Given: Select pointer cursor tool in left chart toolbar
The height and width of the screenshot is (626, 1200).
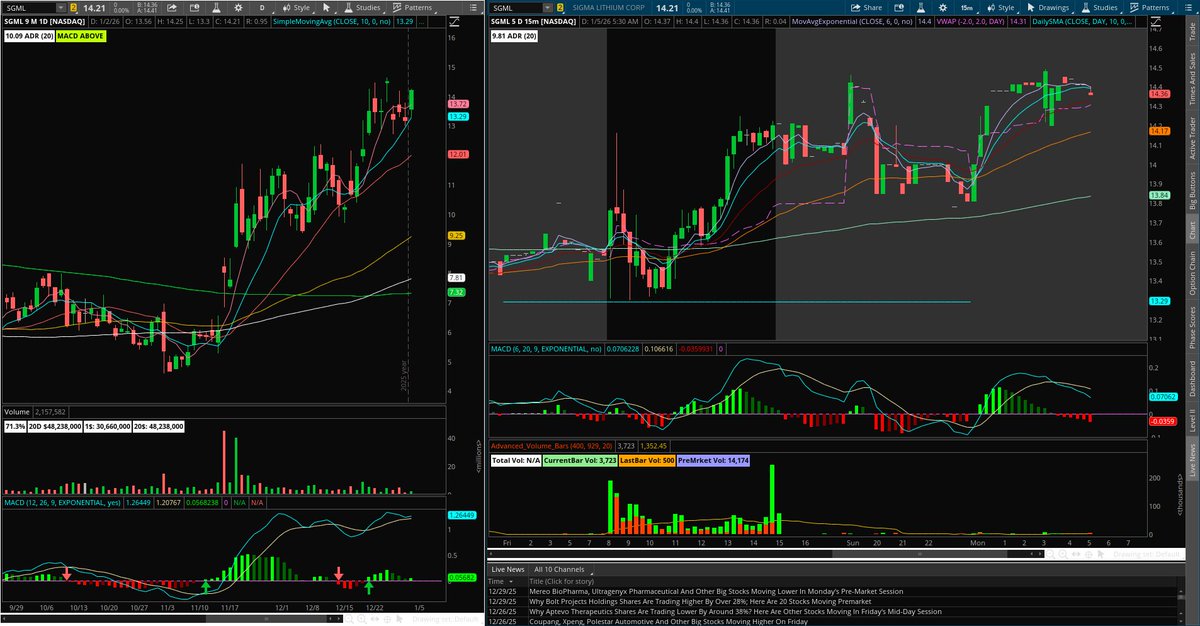Looking at the screenshot, I should (326, 8).
